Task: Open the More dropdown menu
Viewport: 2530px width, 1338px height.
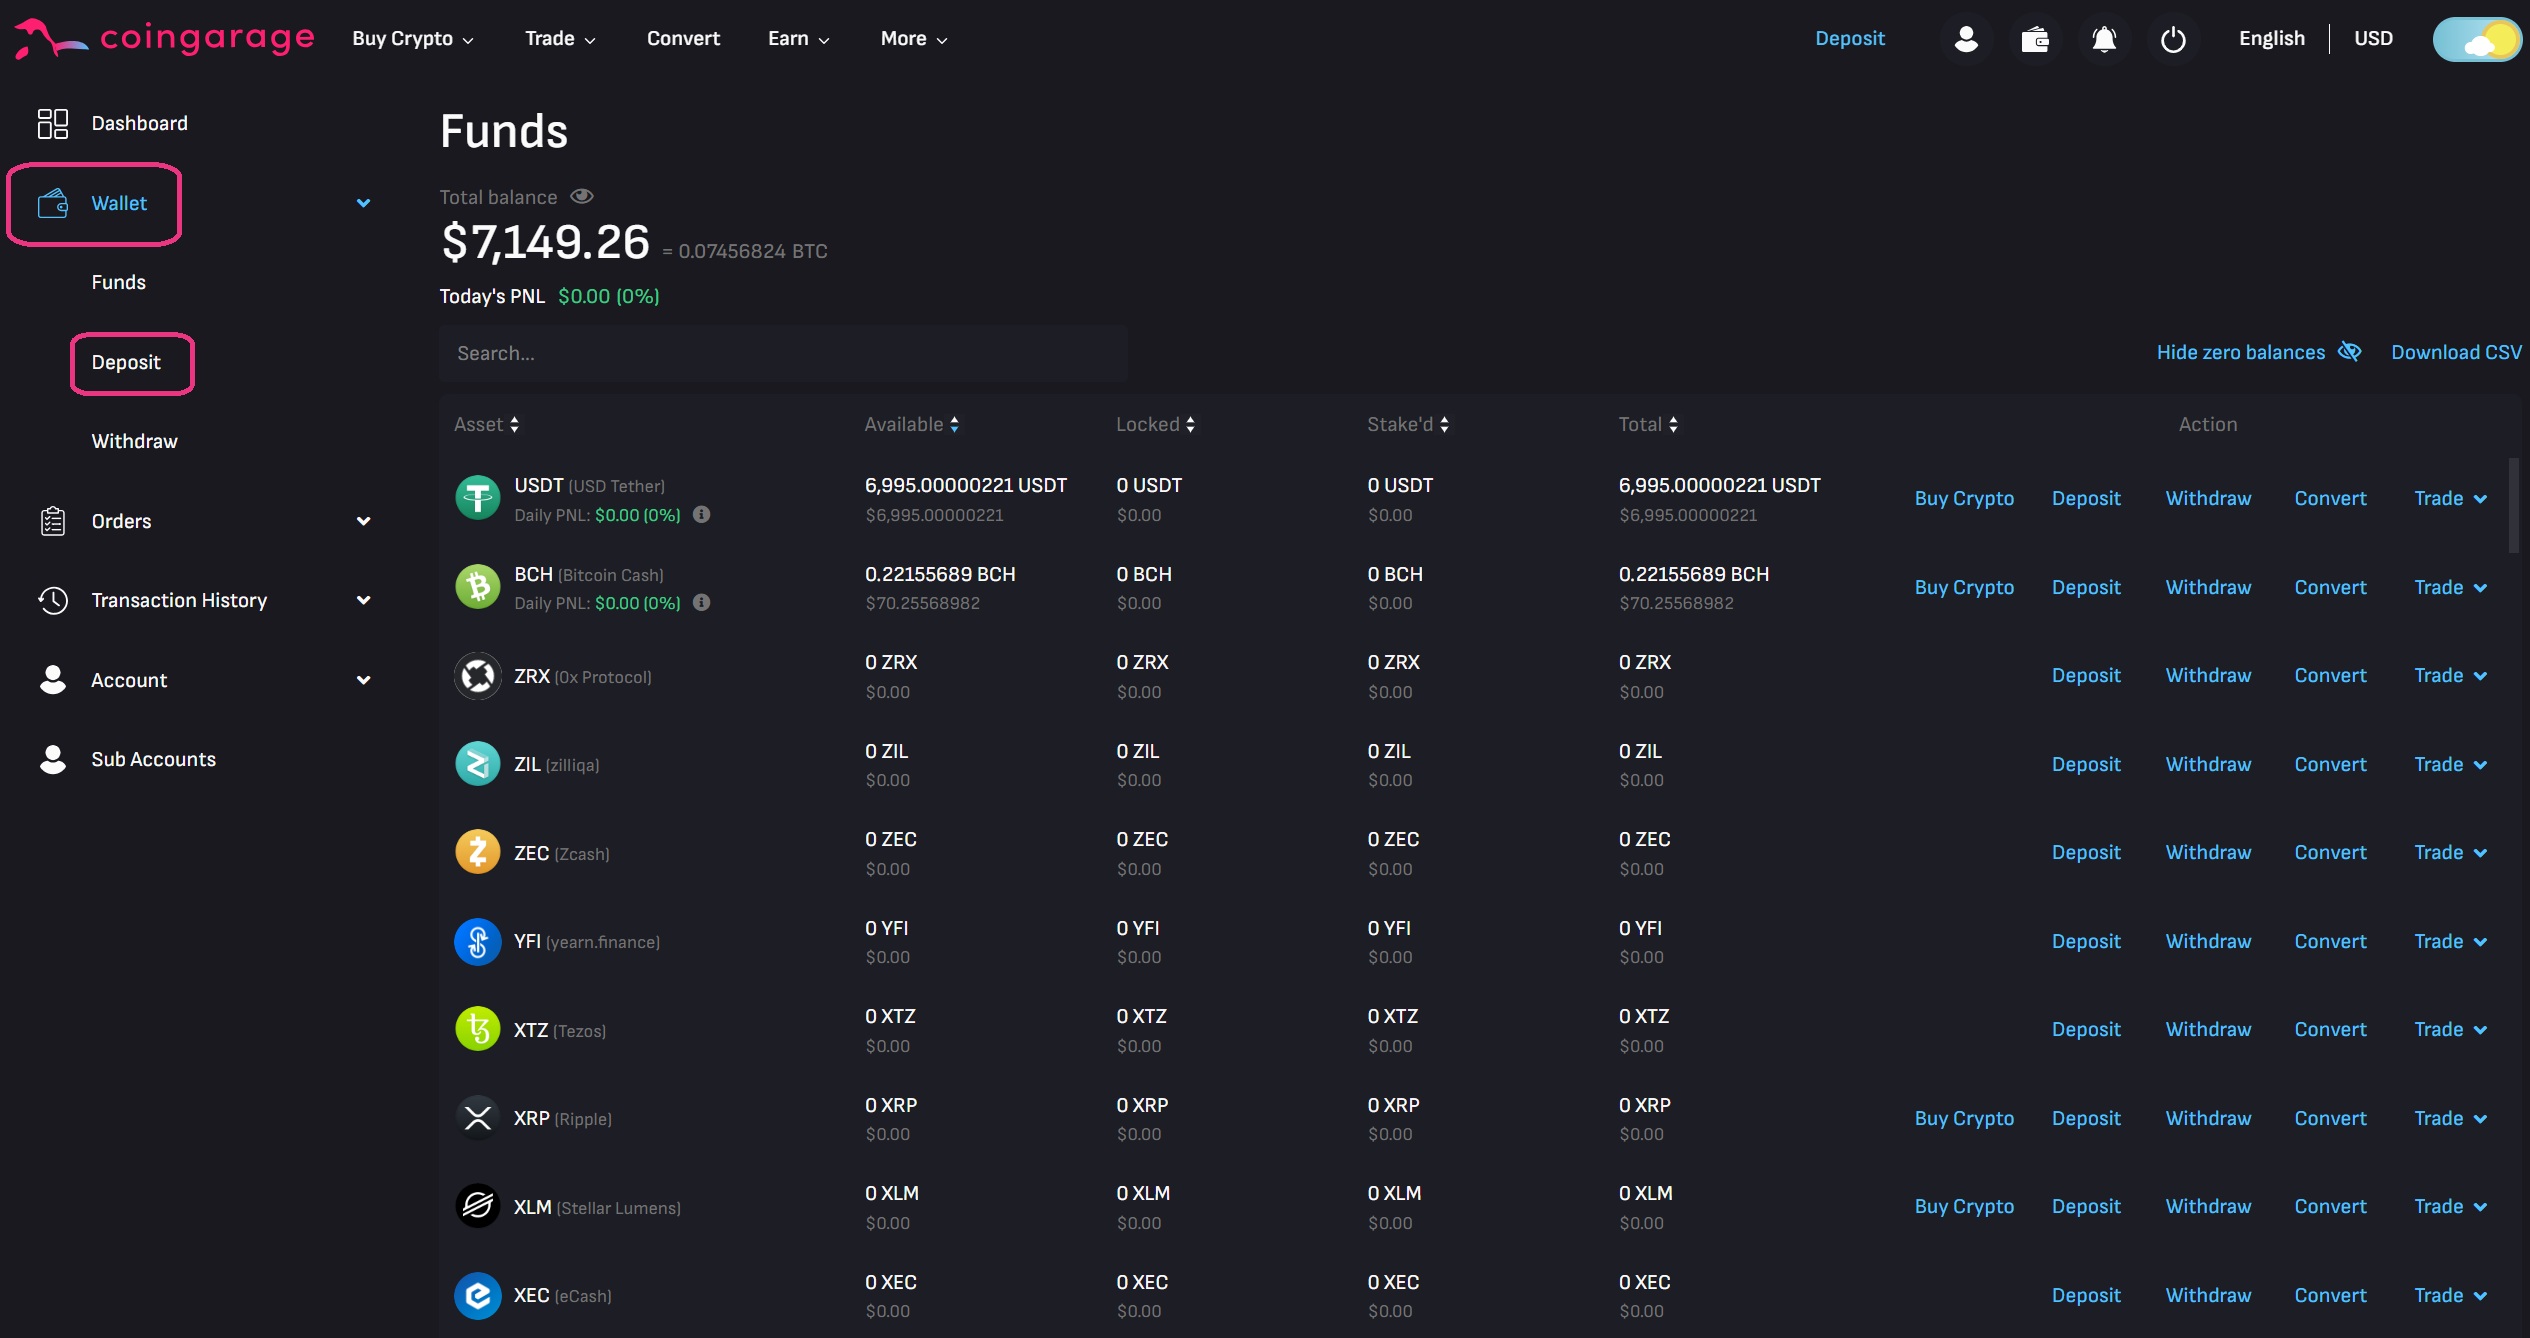Action: coord(914,38)
